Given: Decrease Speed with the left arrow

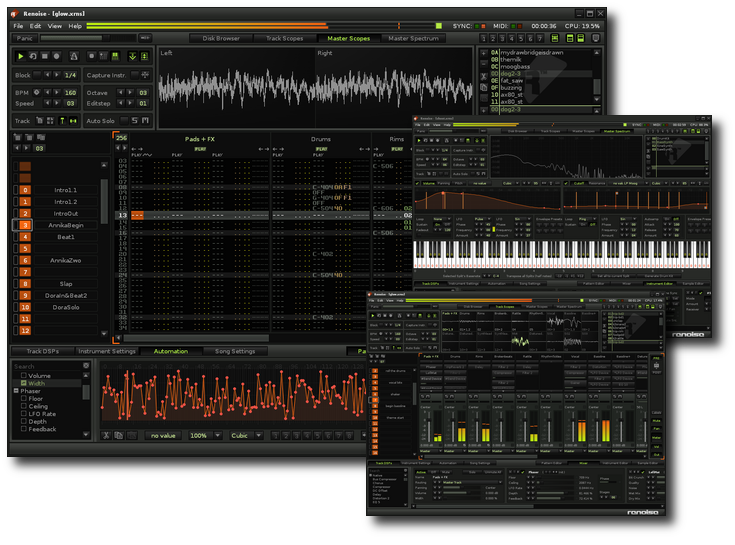Looking at the screenshot, I should click(47, 103).
